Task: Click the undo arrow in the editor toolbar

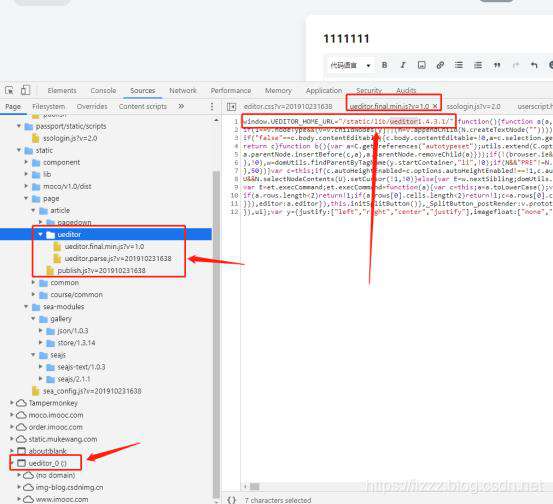Action: 534,65
